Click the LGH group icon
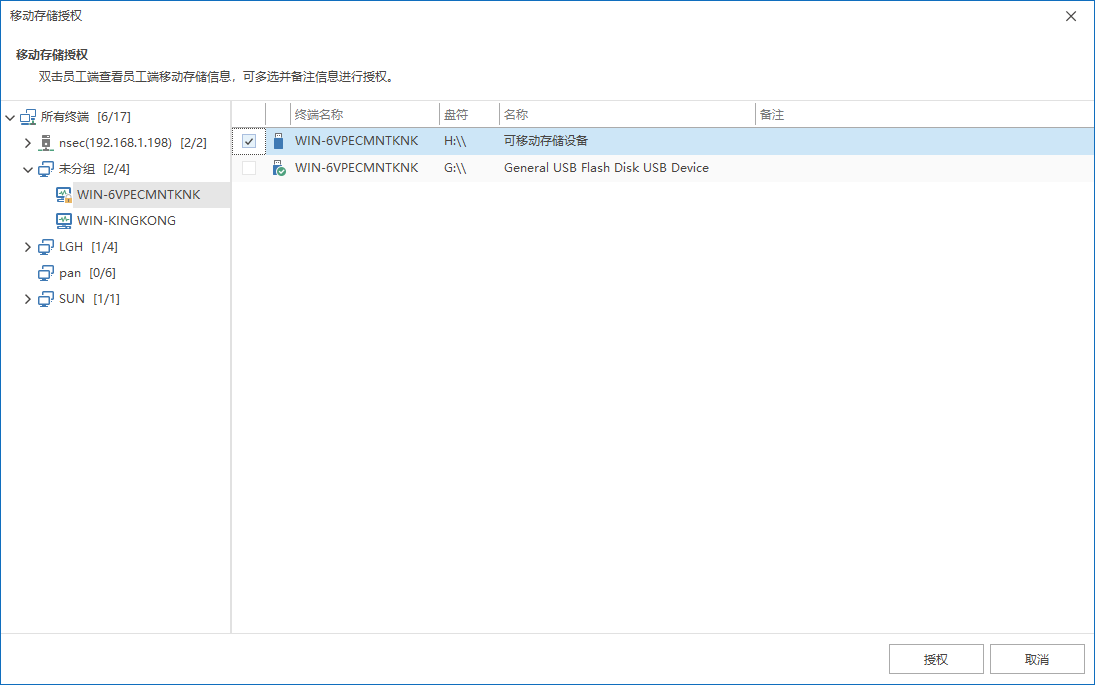 pyautogui.click(x=46, y=246)
